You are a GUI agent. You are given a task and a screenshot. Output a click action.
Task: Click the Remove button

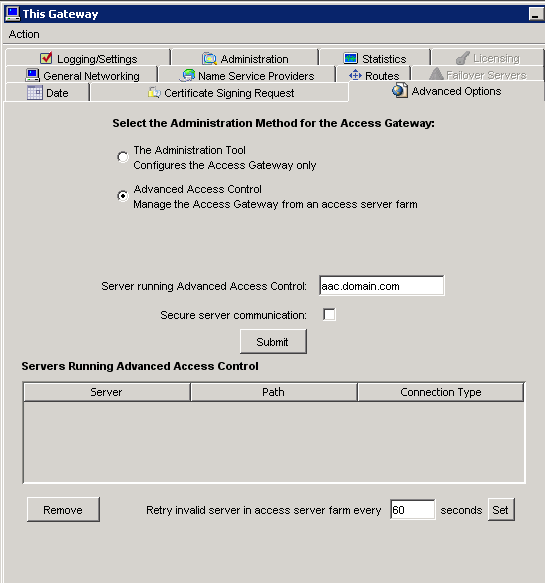coord(63,509)
